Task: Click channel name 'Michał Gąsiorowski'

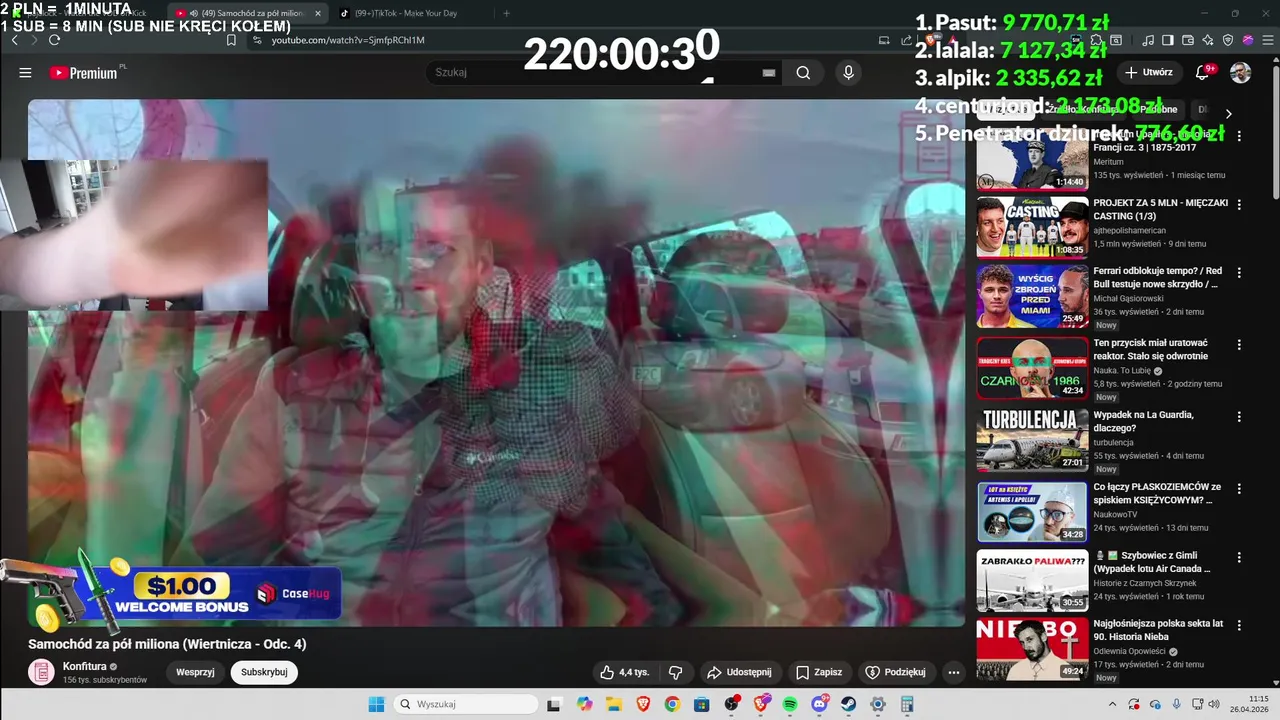Action: click(1129, 298)
